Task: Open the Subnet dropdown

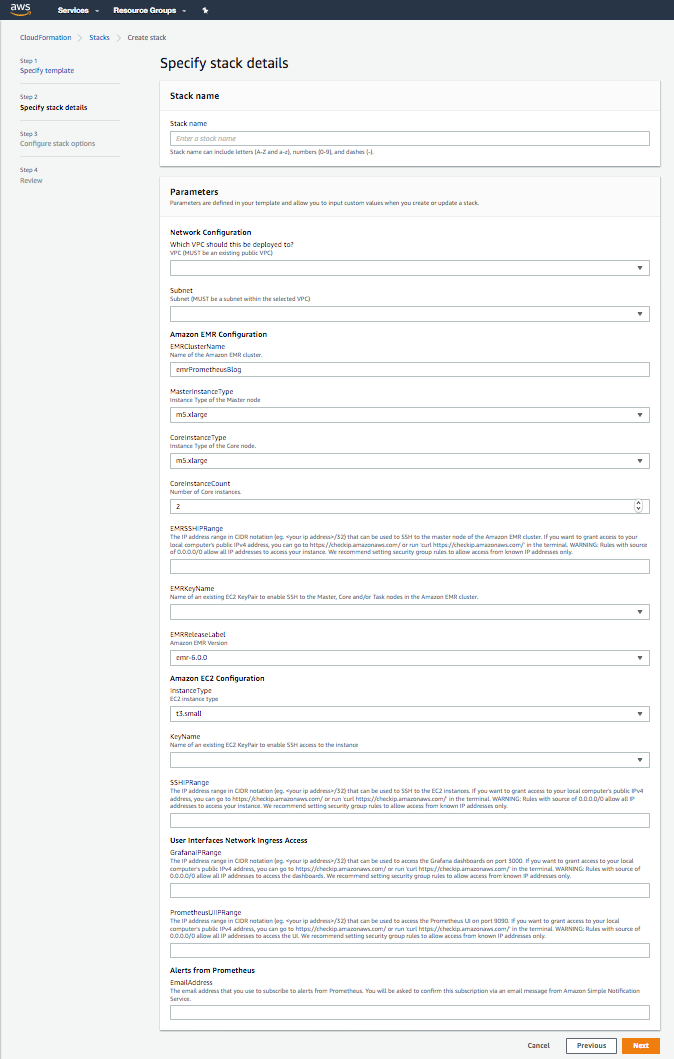Action: pos(409,314)
